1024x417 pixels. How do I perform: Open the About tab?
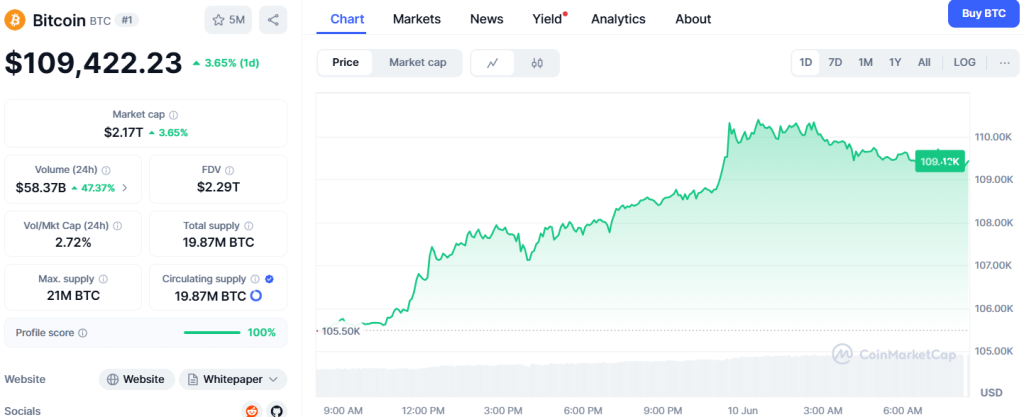point(693,19)
